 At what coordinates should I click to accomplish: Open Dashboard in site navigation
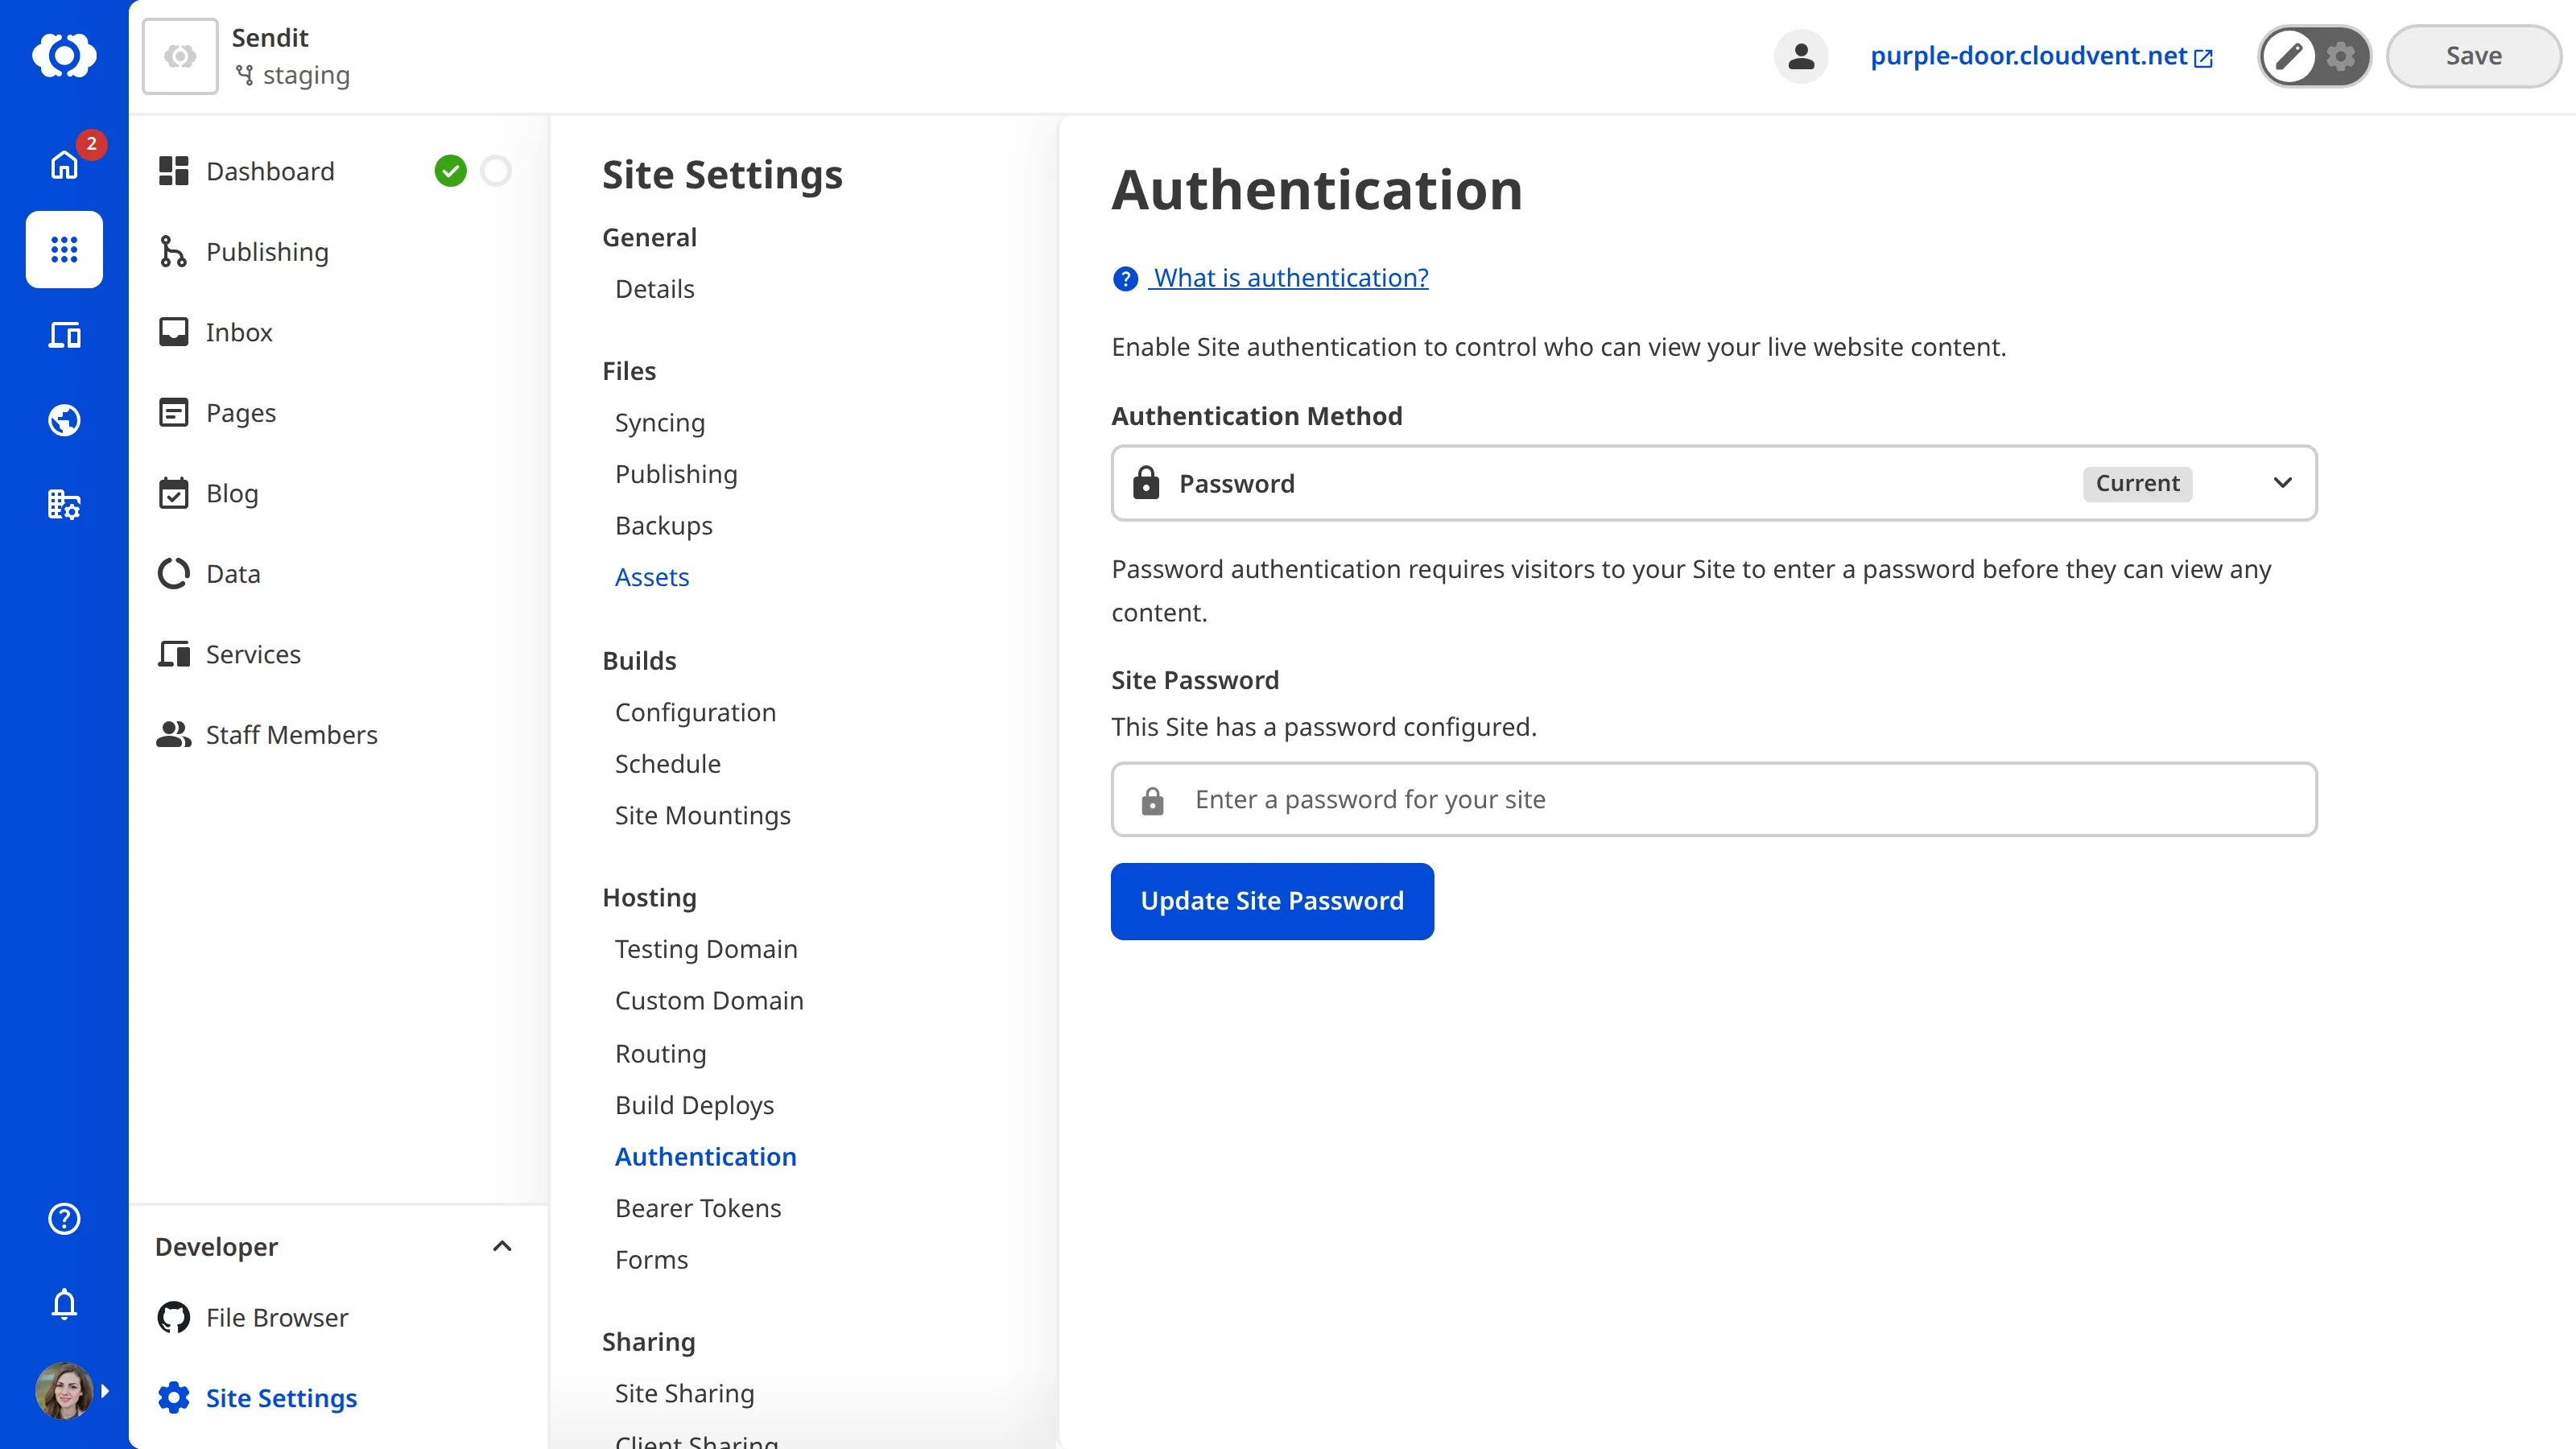270,171
